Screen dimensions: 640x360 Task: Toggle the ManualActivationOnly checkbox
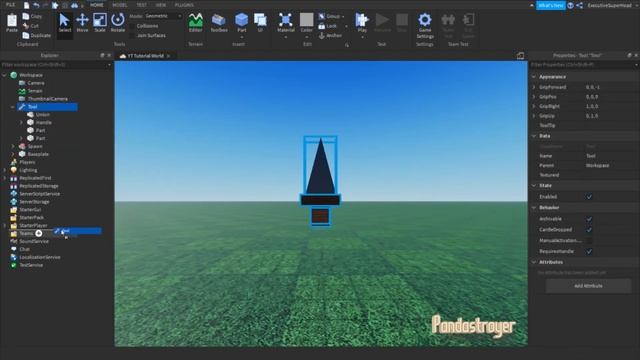click(x=589, y=240)
